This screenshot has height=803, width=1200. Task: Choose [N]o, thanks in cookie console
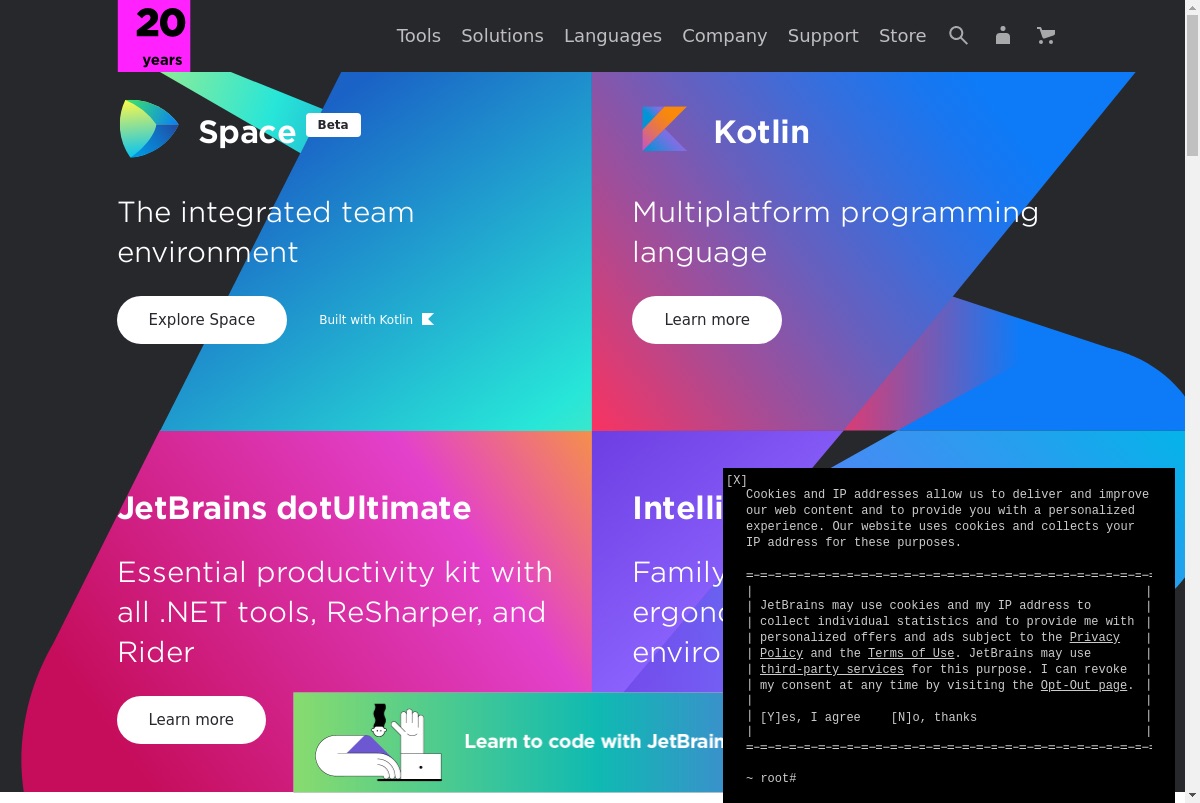934,717
